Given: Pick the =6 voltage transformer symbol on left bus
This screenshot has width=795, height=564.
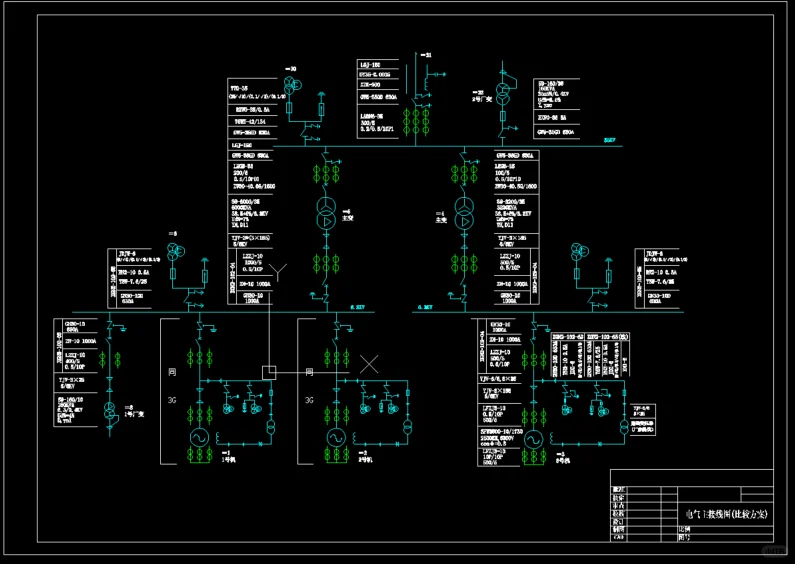Looking at the screenshot, I should pyautogui.click(x=175, y=252).
